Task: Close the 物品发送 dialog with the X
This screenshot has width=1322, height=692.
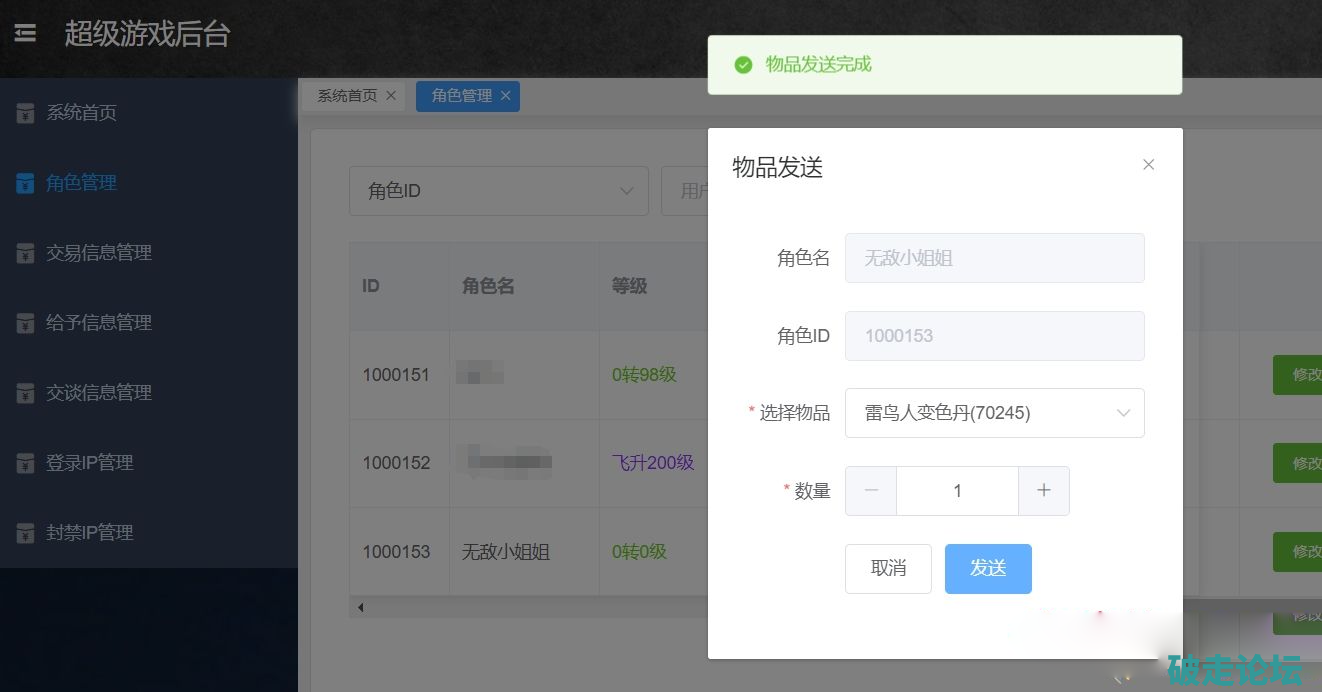Action: click(x=1148, y=165)
